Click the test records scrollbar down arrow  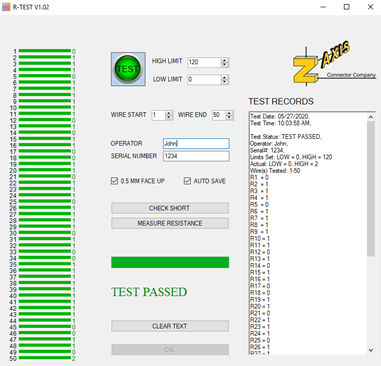(371, 350)
